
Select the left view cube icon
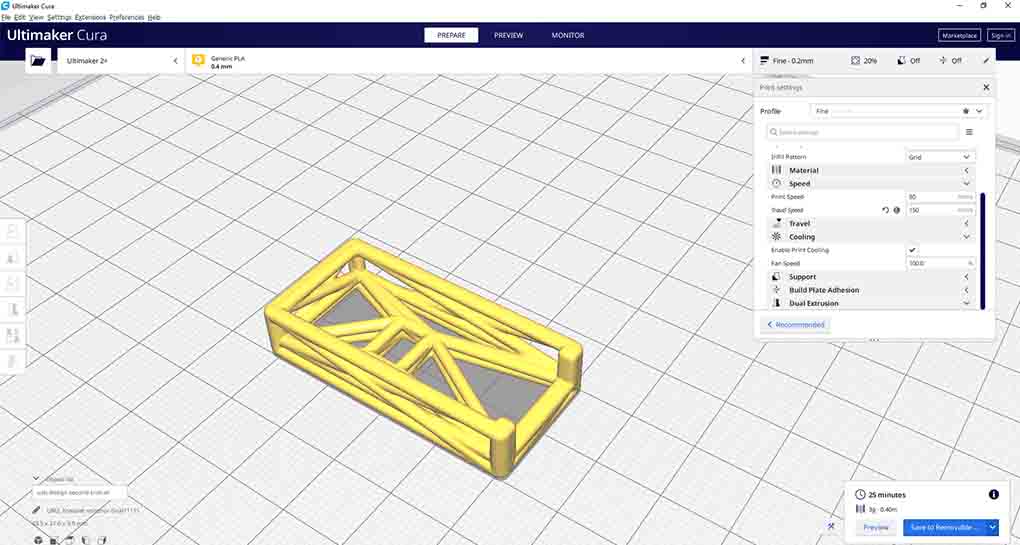(85, 540)
